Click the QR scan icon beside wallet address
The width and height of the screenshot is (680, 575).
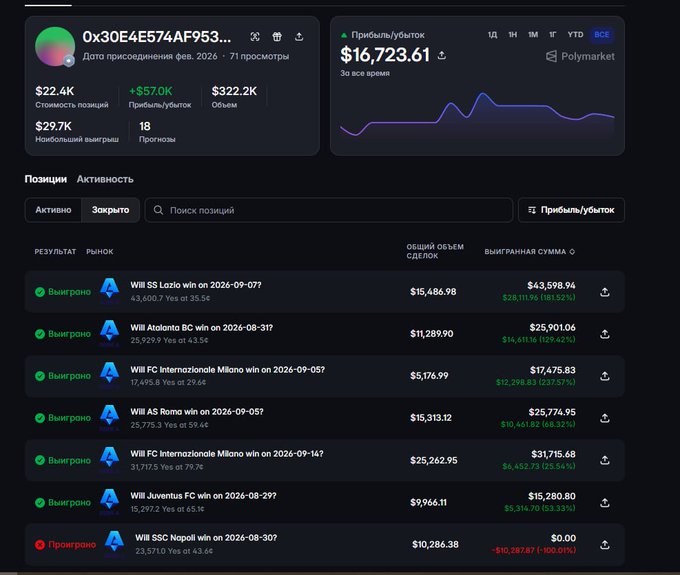(255, 37)
